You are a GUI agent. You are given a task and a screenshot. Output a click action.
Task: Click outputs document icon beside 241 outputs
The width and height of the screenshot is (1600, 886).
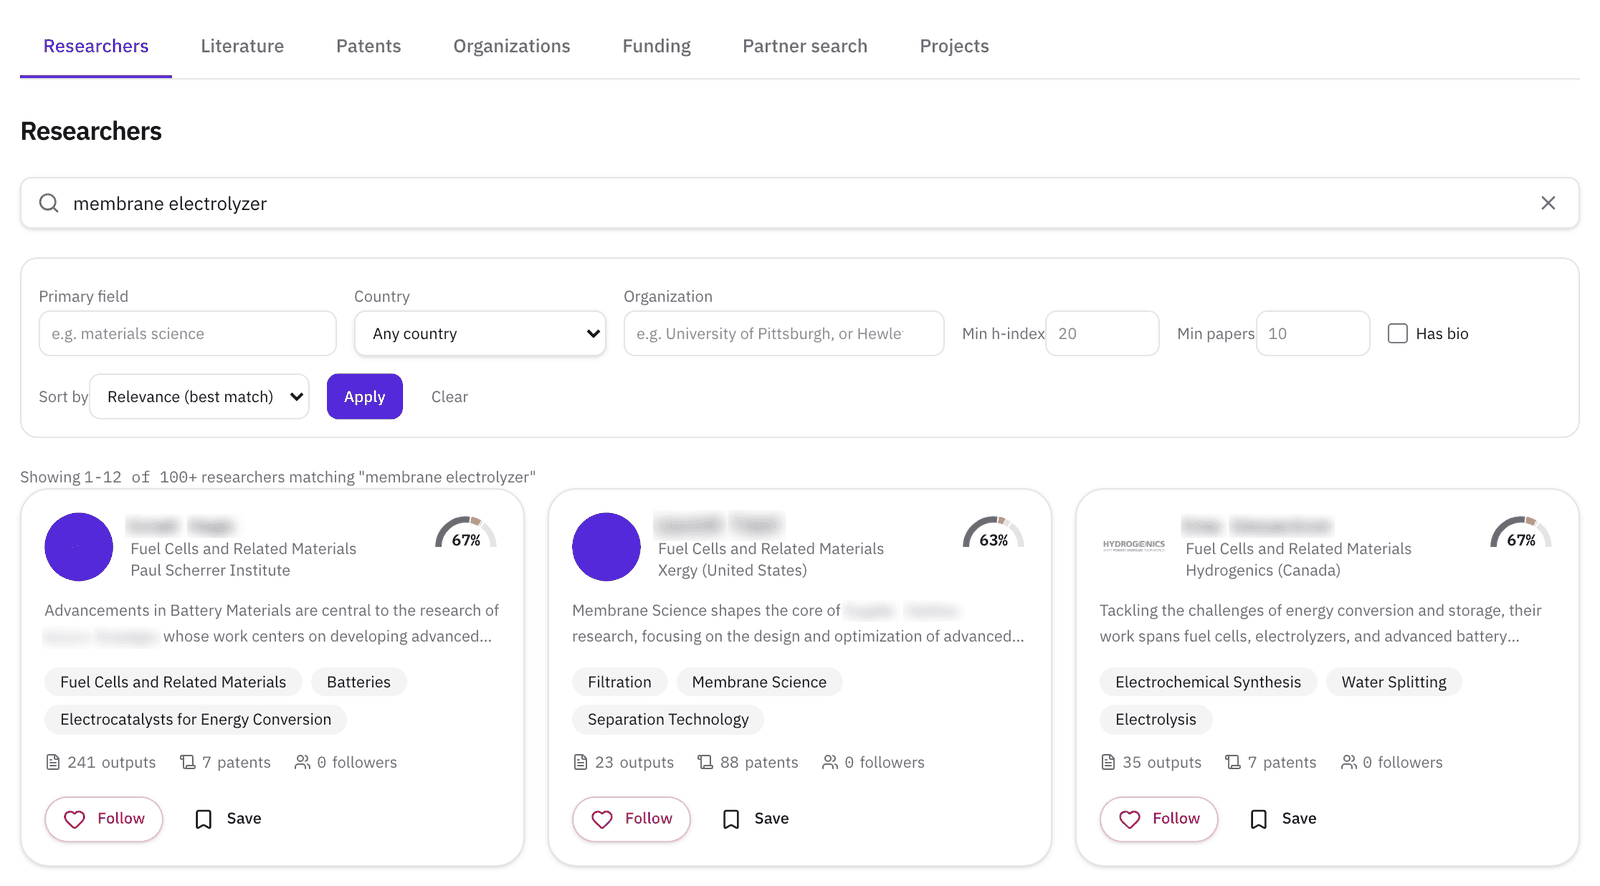(53, 762)
